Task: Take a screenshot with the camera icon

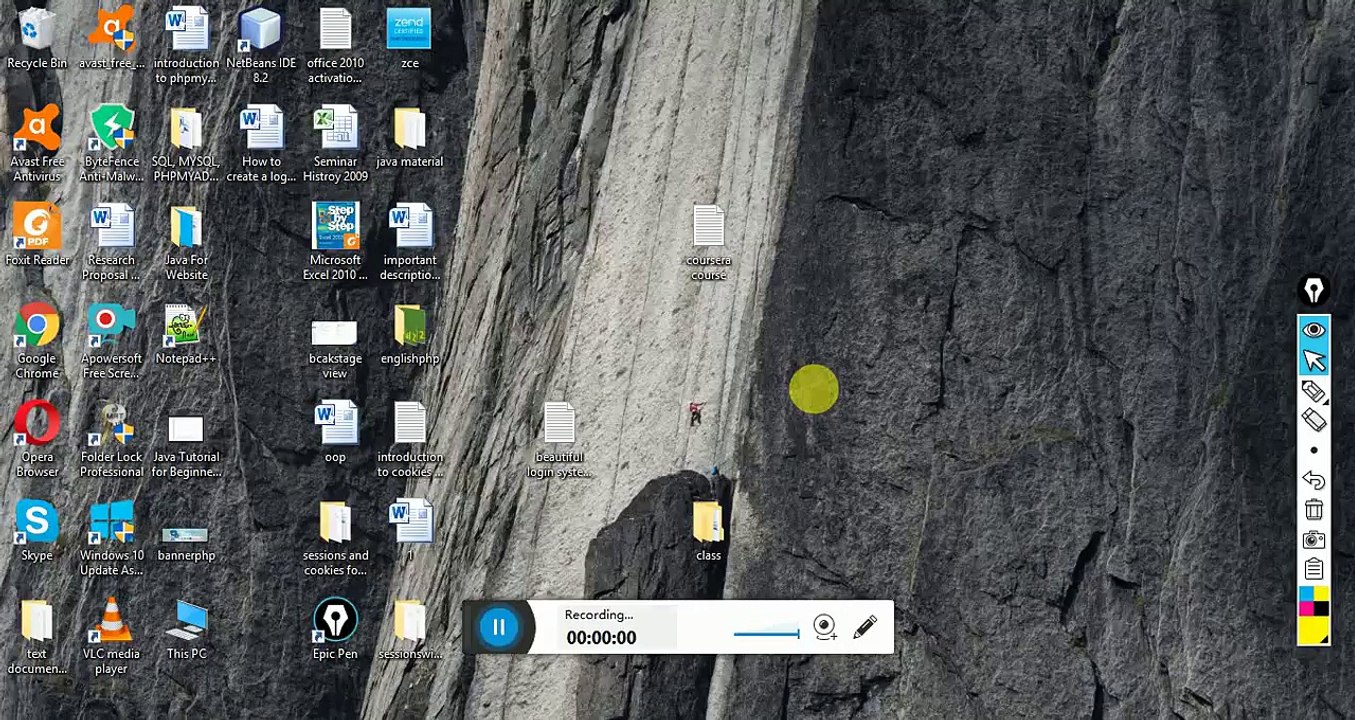Action: tap(1314, 540)
